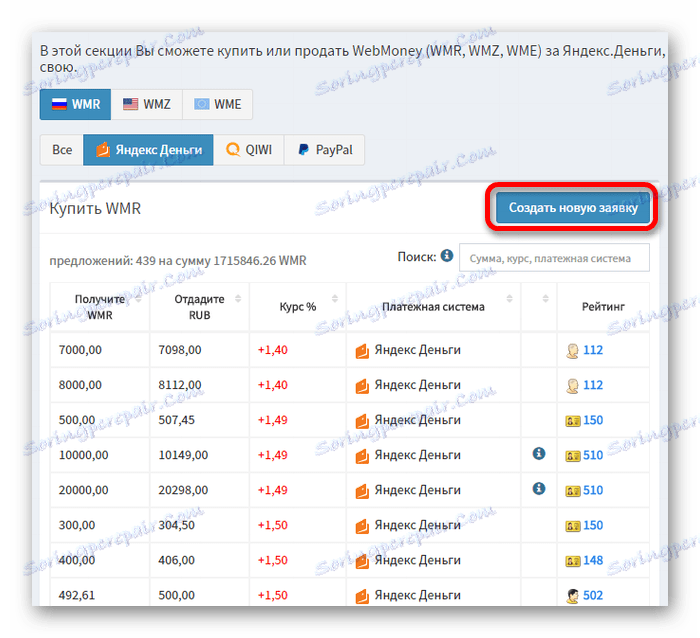
Task: Click the passport icon in 7000,00 row
Action: [x=572, y=351]
